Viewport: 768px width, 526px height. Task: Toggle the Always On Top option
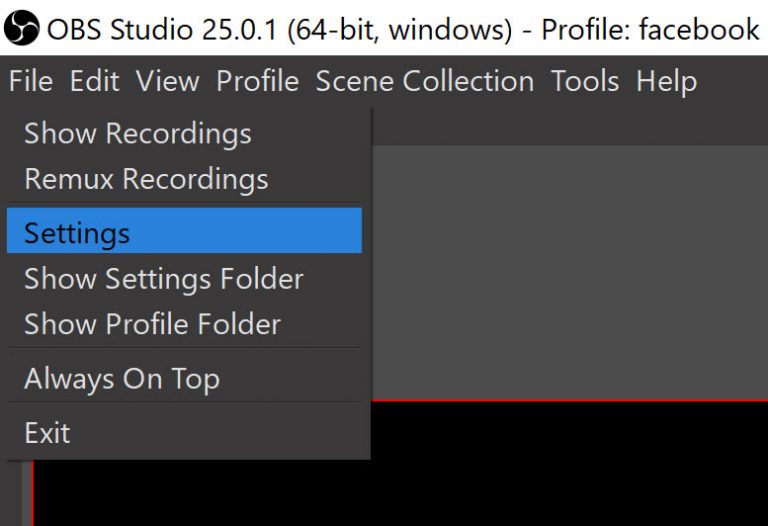pyautogui.click(x=121, y=379)
